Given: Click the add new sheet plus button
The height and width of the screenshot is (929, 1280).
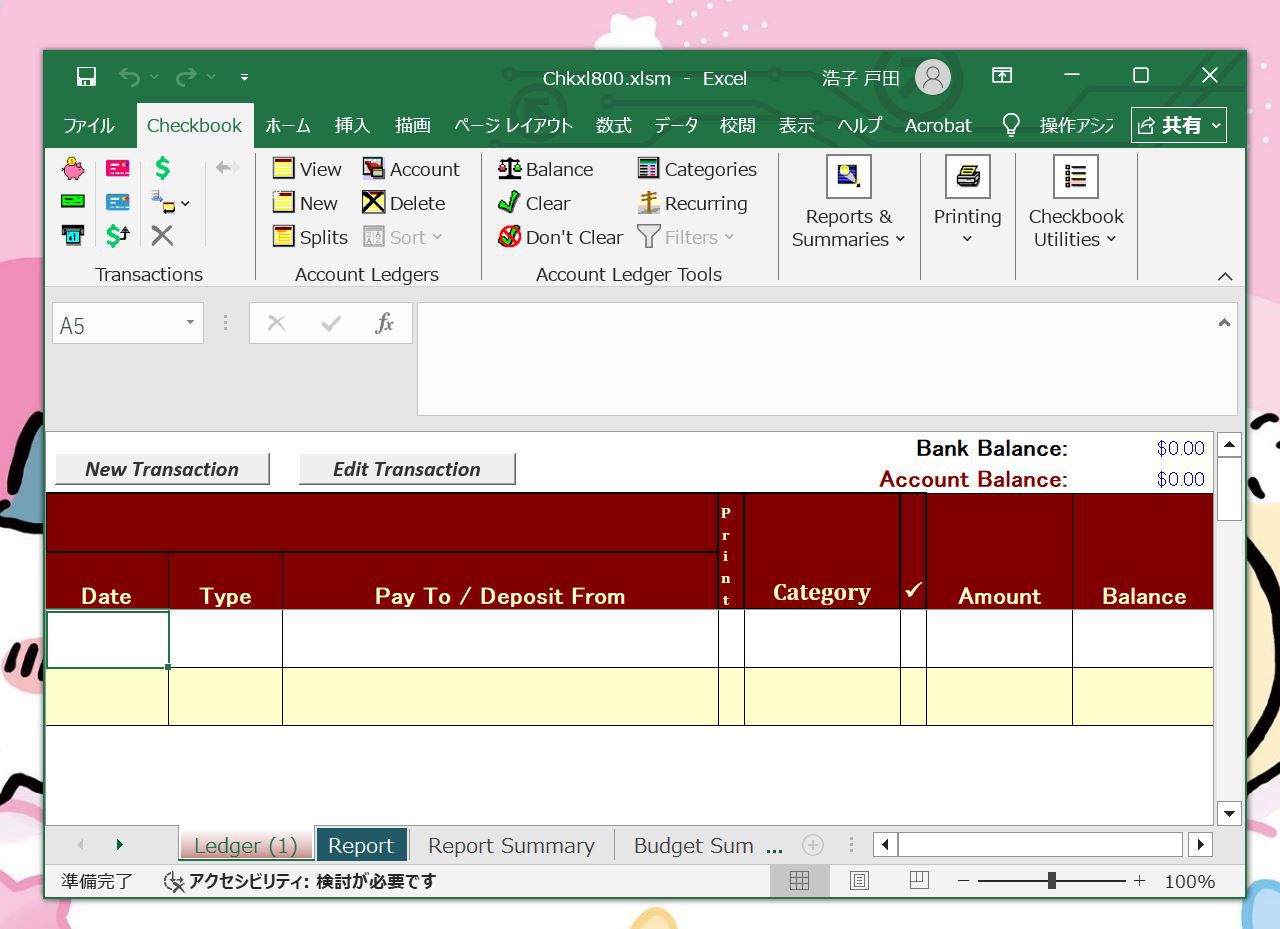Looking at the screenshot, I should coord(813,845).
